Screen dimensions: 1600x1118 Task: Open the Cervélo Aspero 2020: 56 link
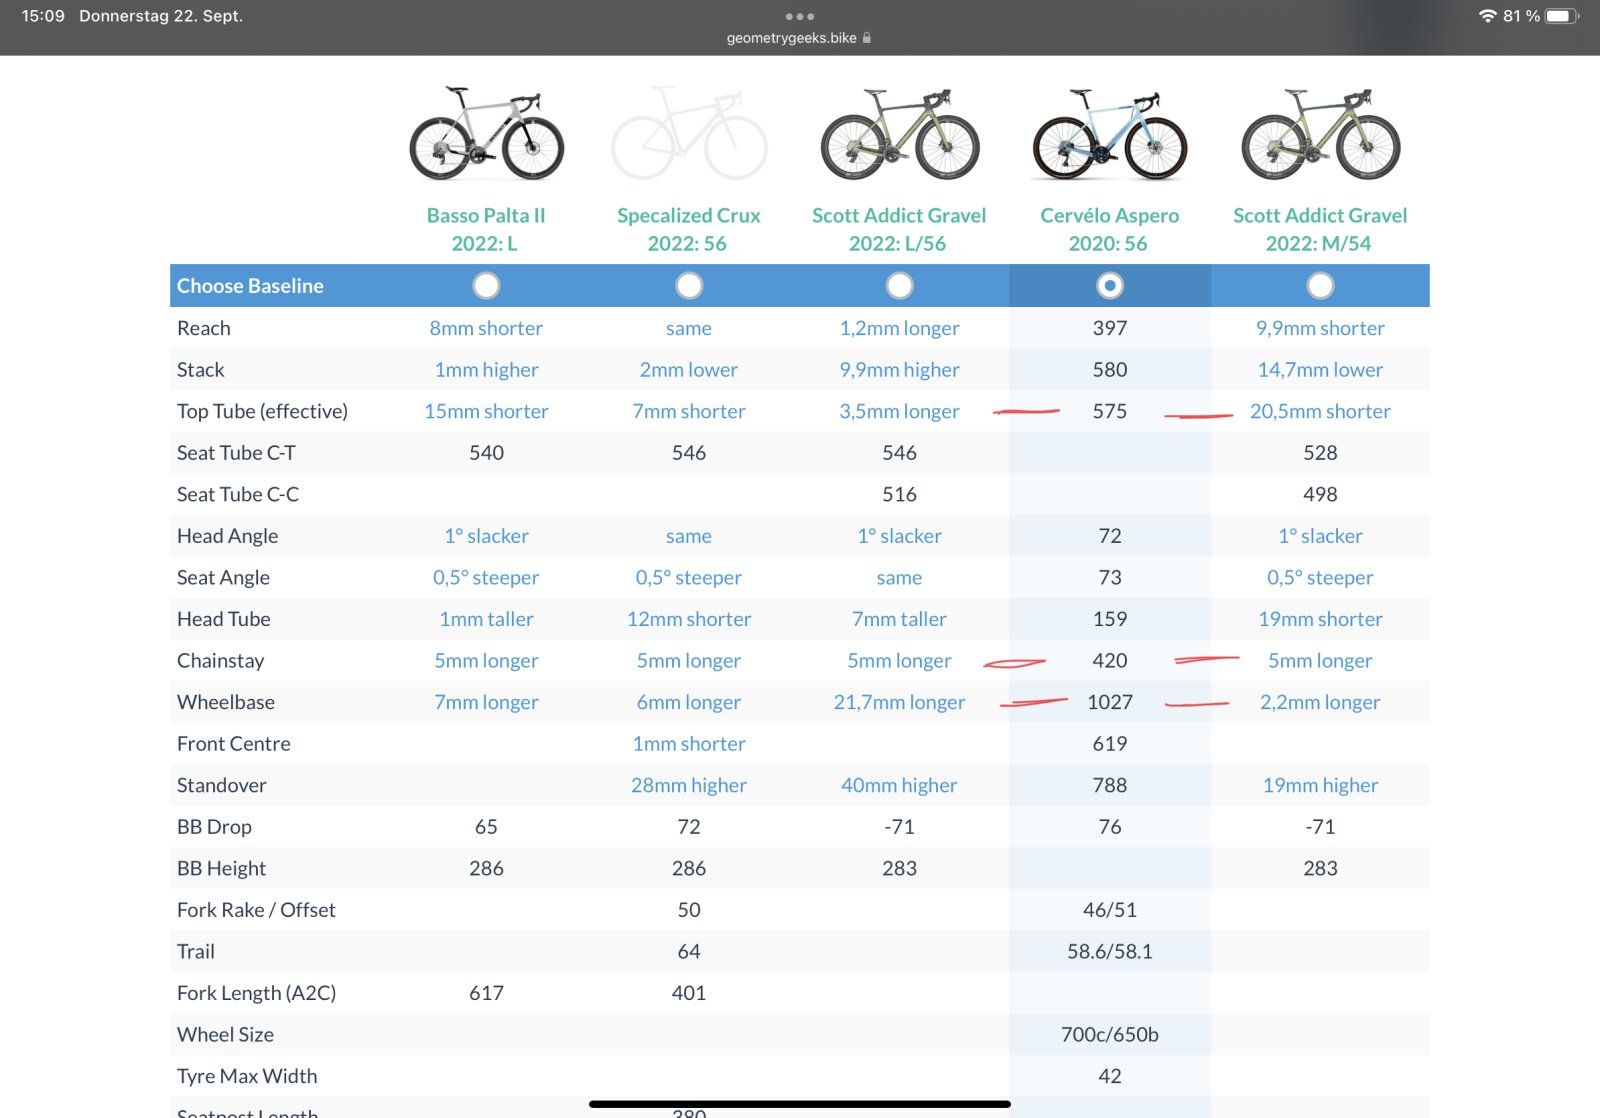point(1109,229)
